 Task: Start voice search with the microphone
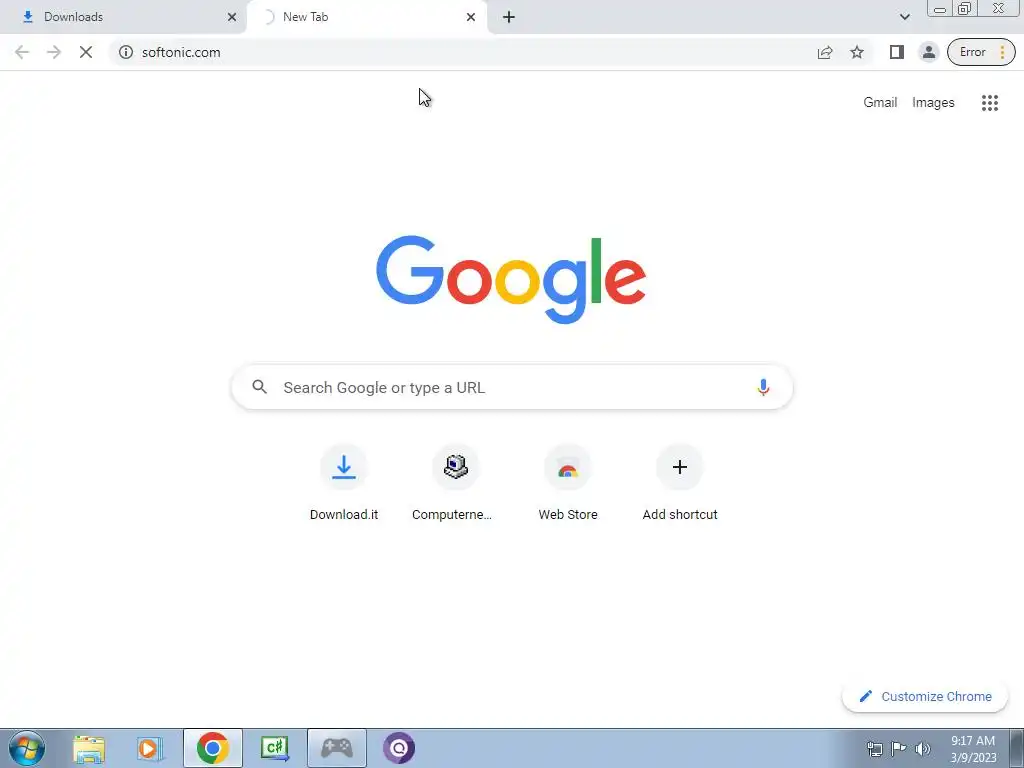[x=763, y=387]
